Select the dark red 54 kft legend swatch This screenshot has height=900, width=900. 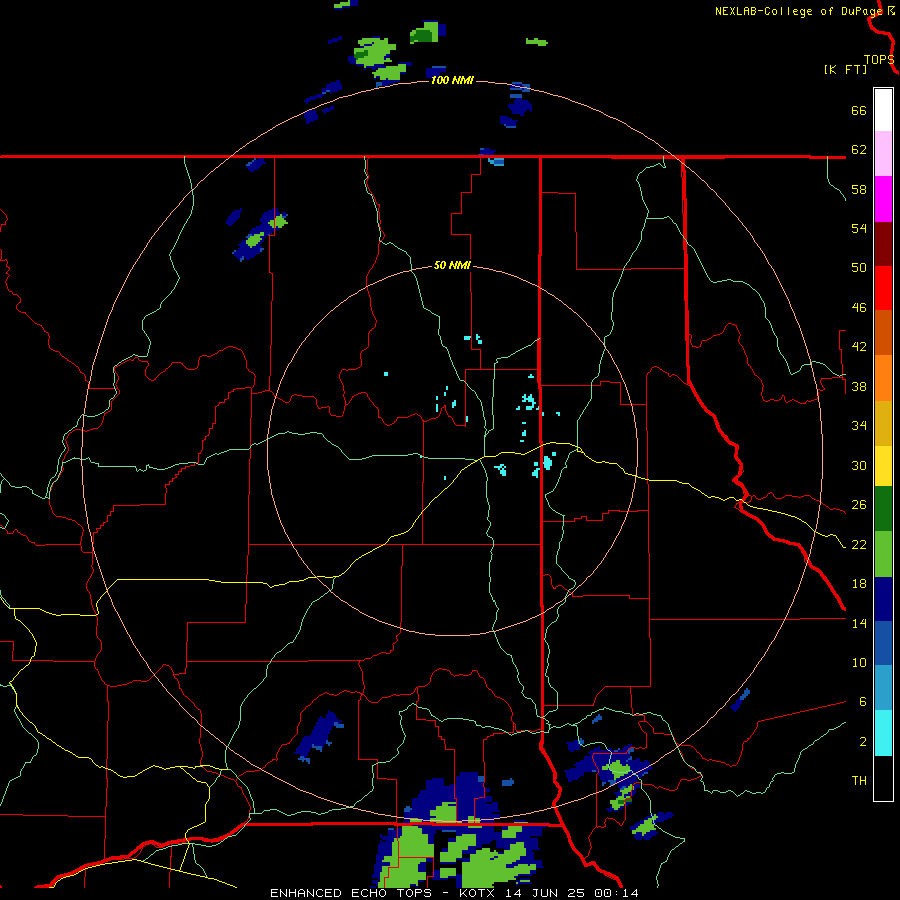coord(883,244)
